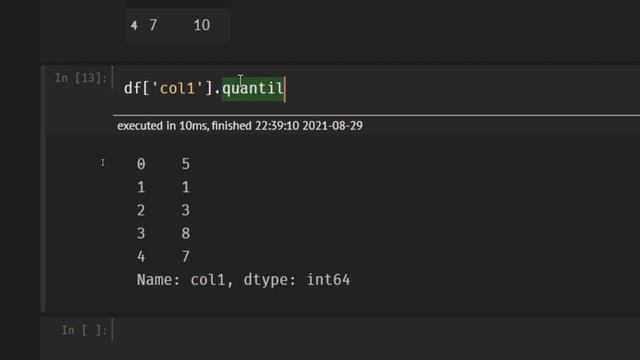Click the output value 5 in row 0
This screenshot has height=360, width=640.
tap(185, 164)
